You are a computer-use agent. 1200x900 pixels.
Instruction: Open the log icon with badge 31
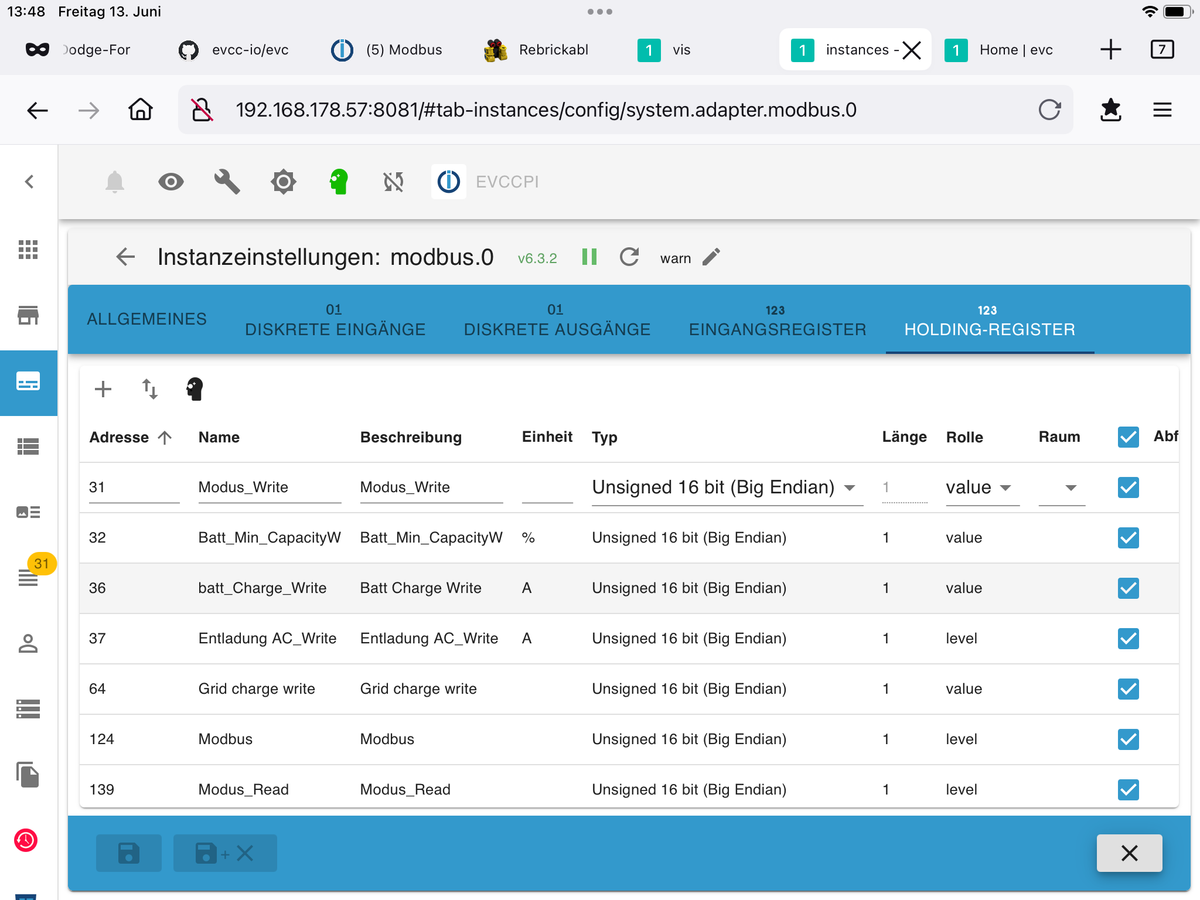(x=28, y=577)
